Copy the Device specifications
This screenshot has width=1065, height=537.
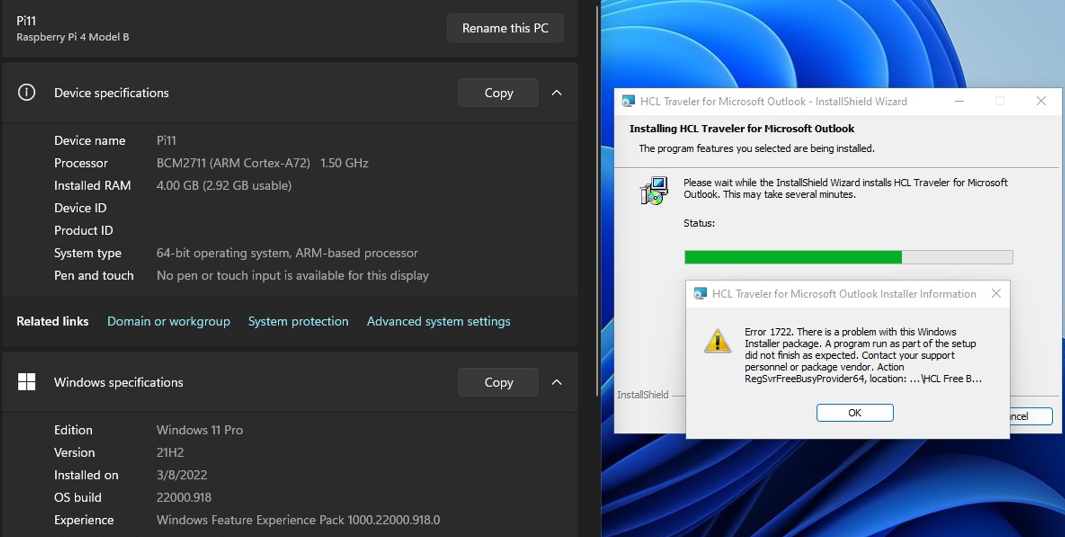click(498, 93)
